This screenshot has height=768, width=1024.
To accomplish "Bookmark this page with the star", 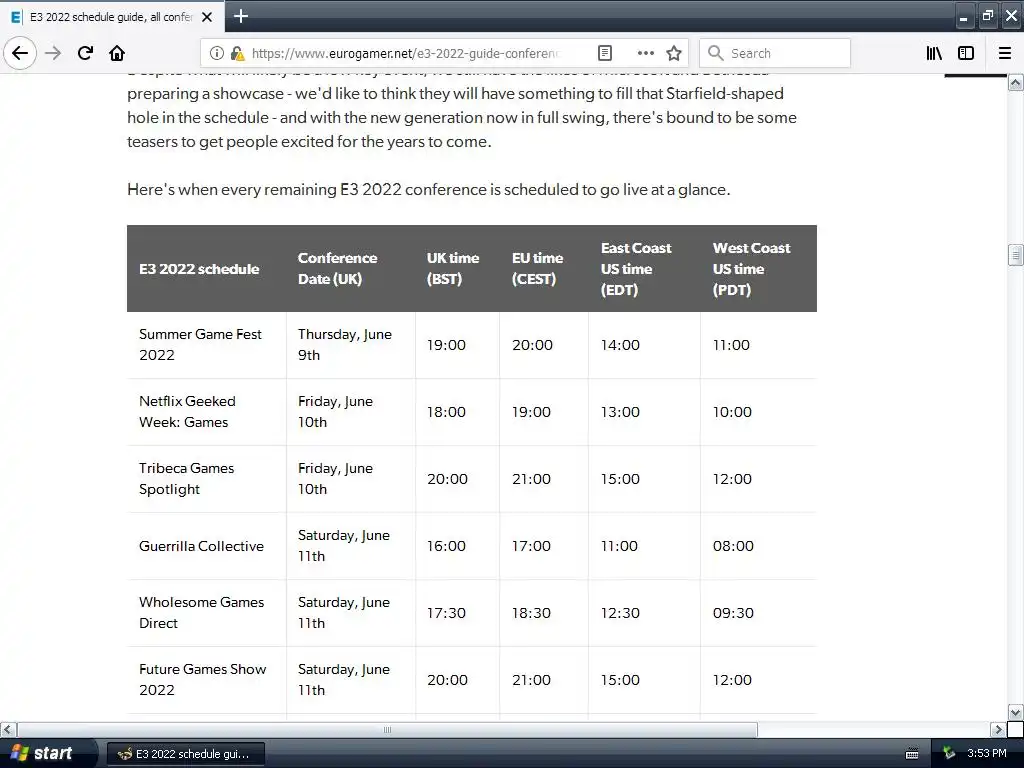I will coord(674,53).
